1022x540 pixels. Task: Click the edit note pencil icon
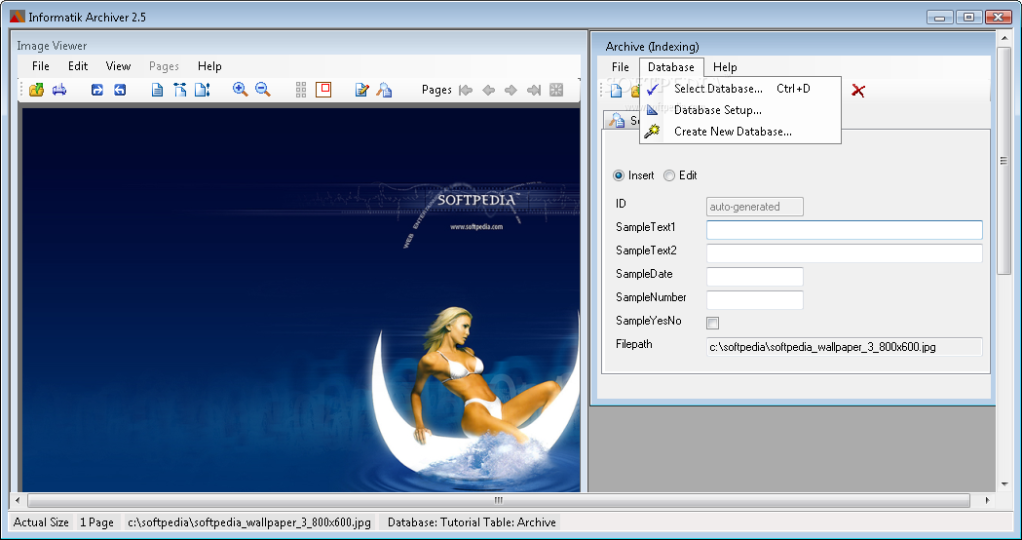(362, 90)
